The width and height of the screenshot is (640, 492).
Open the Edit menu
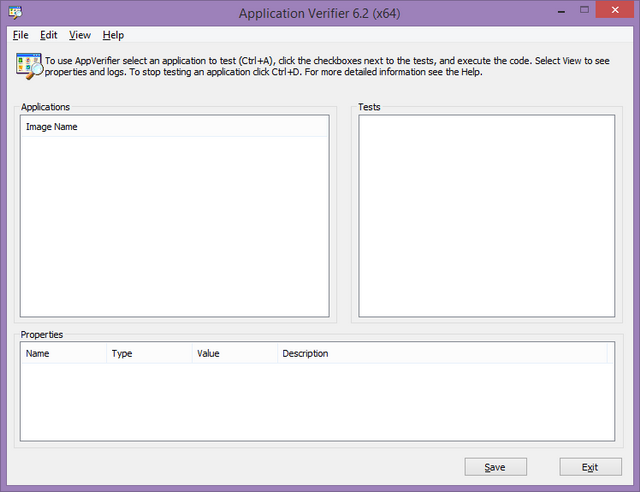coord(49,35)
